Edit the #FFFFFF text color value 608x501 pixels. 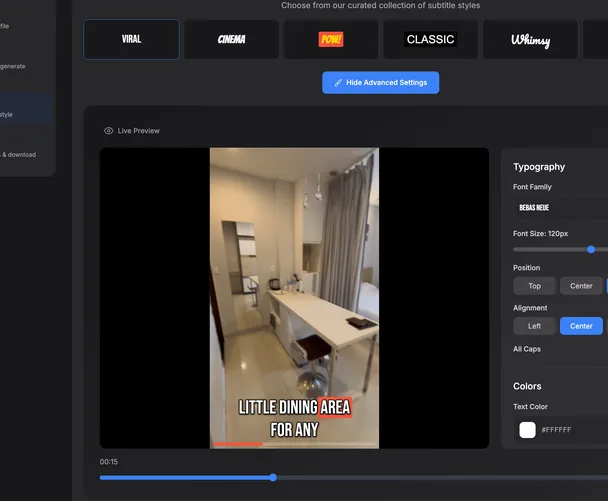(556, 430)
